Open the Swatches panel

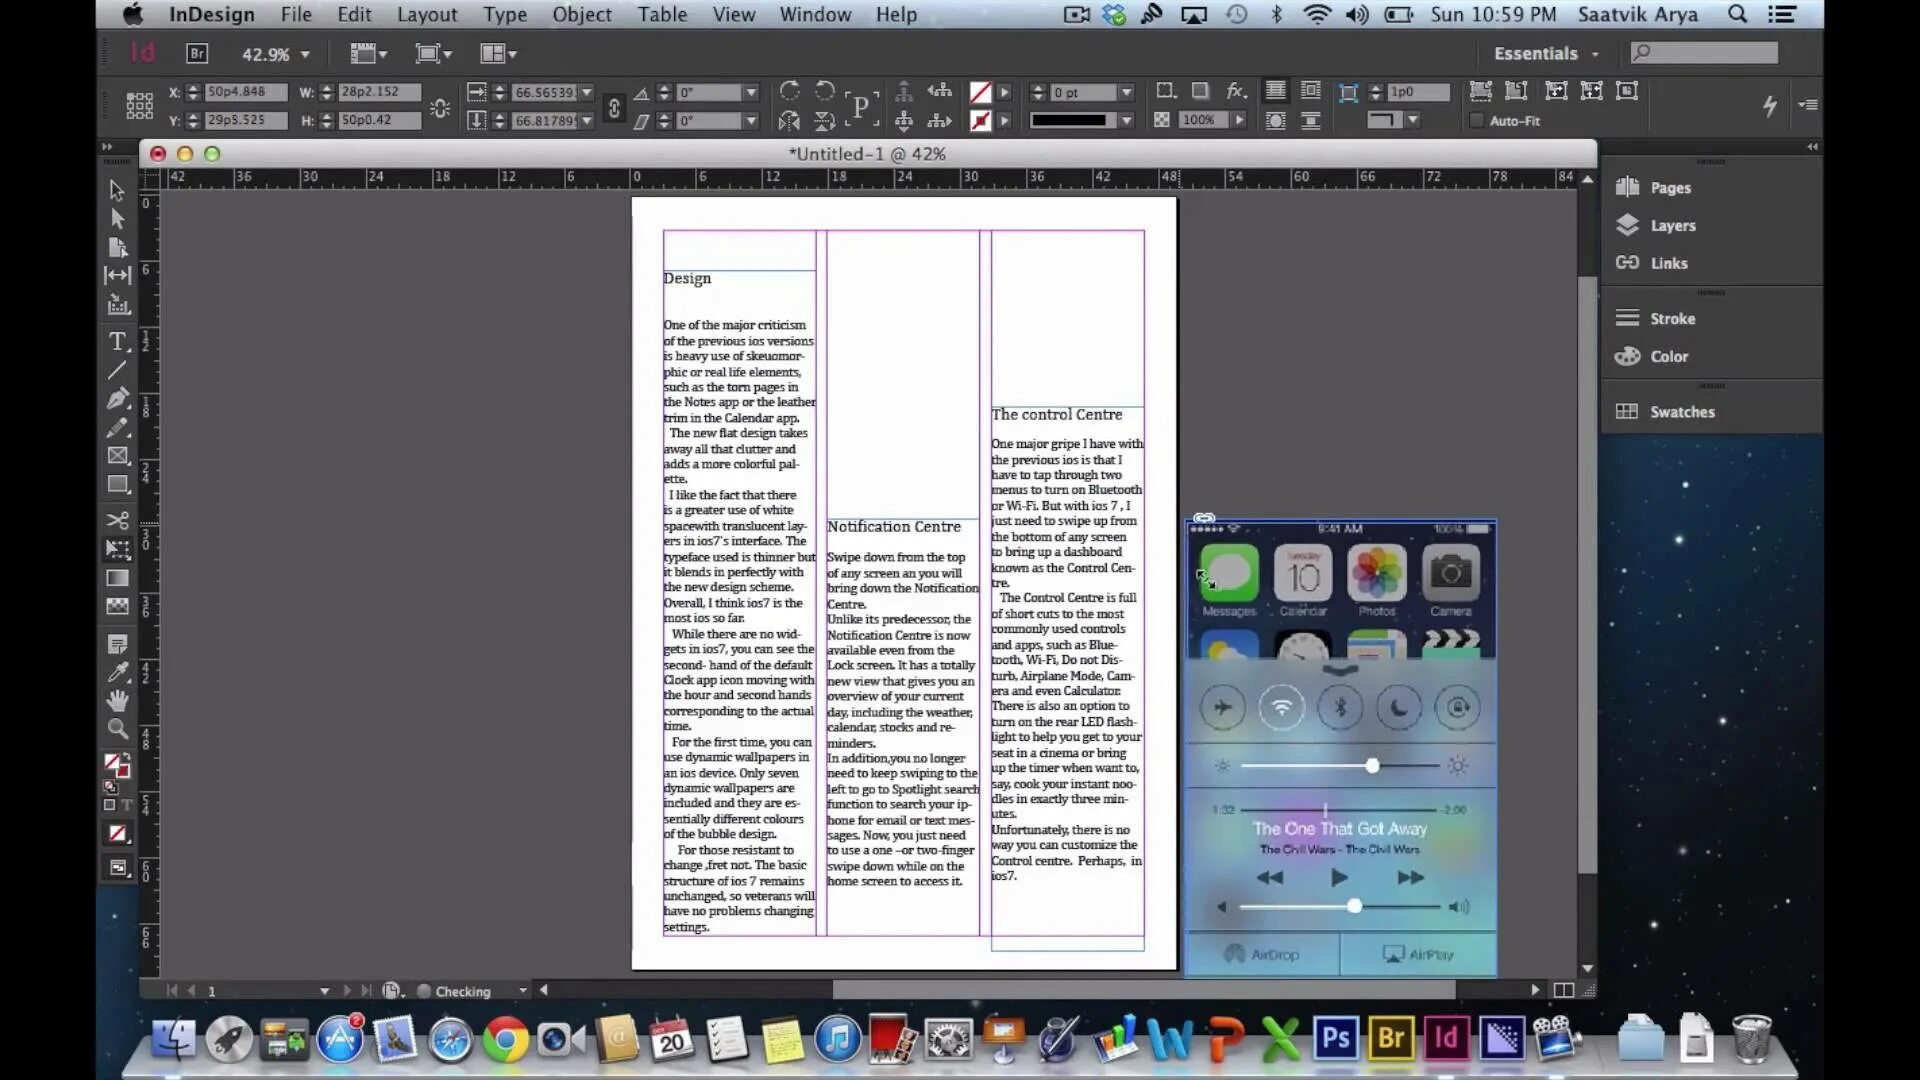coord(1681,412)
